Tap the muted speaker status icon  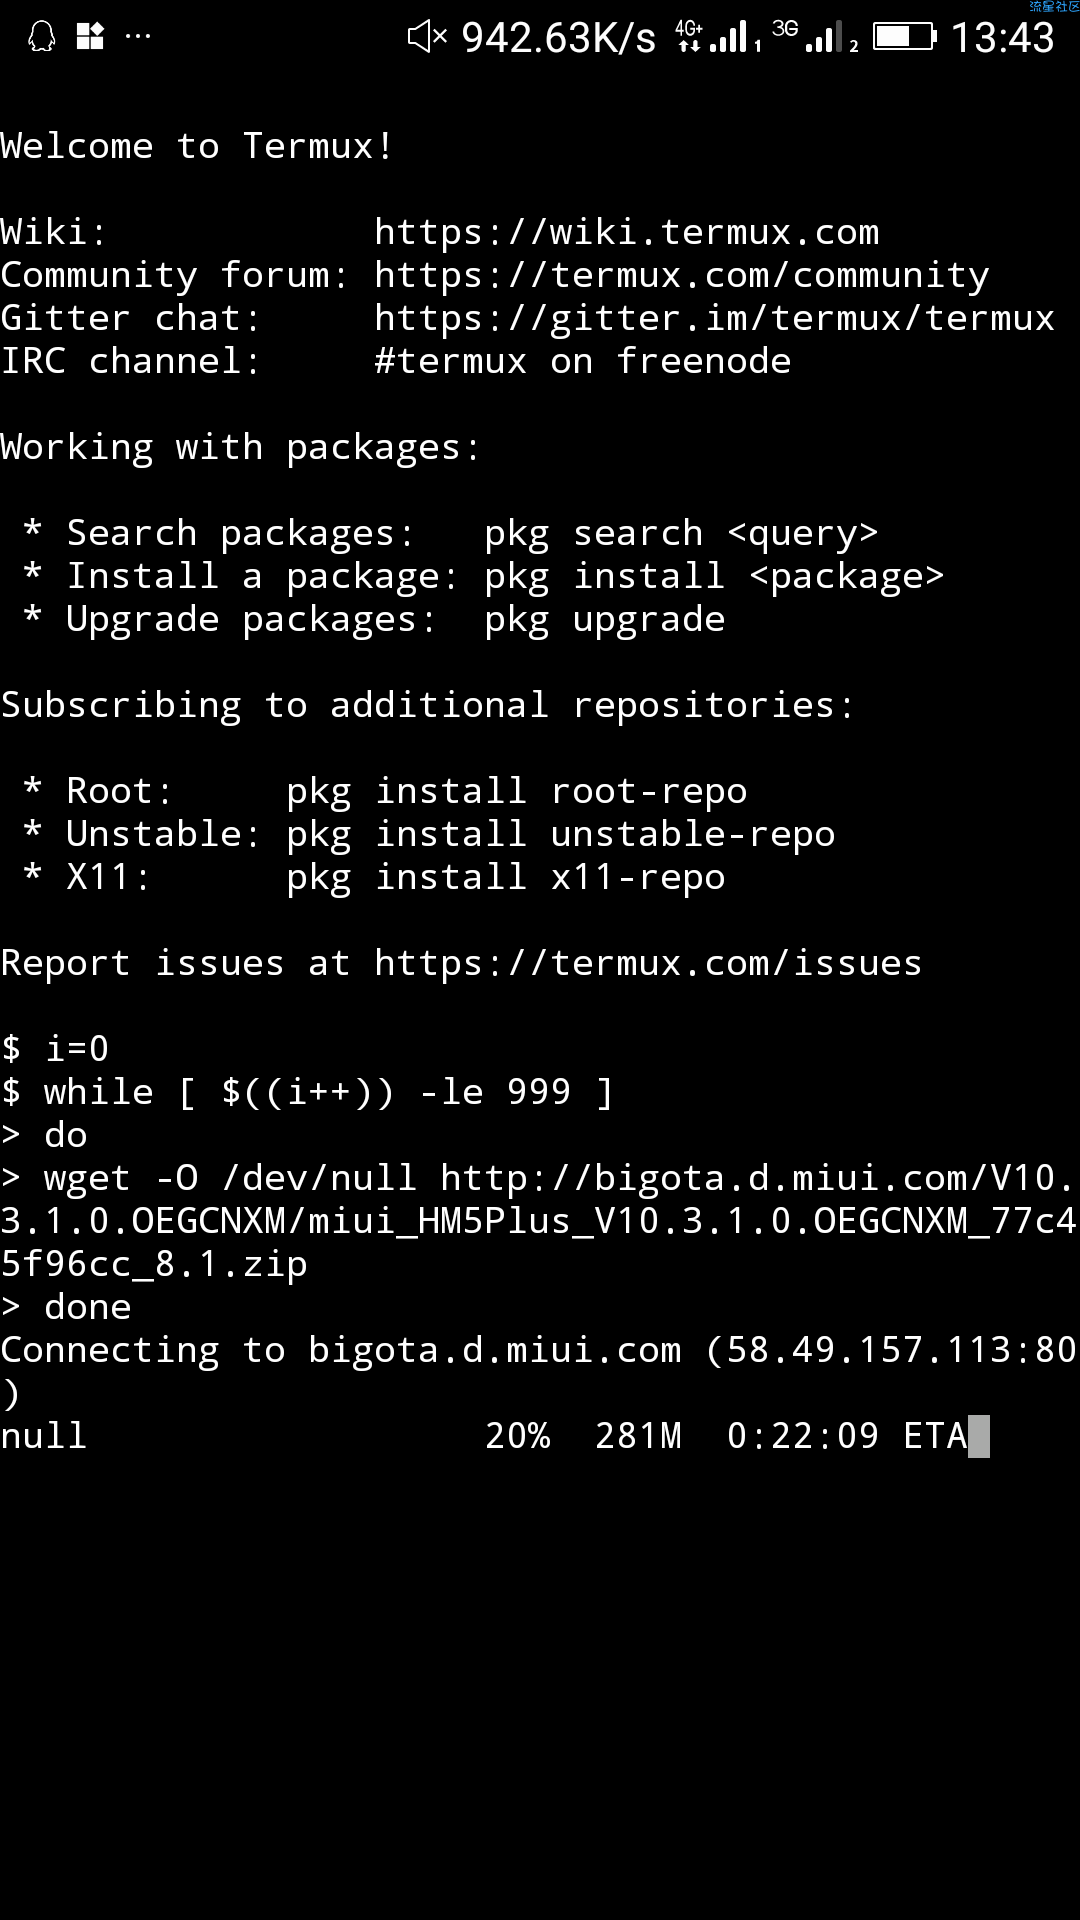(427, 37)
